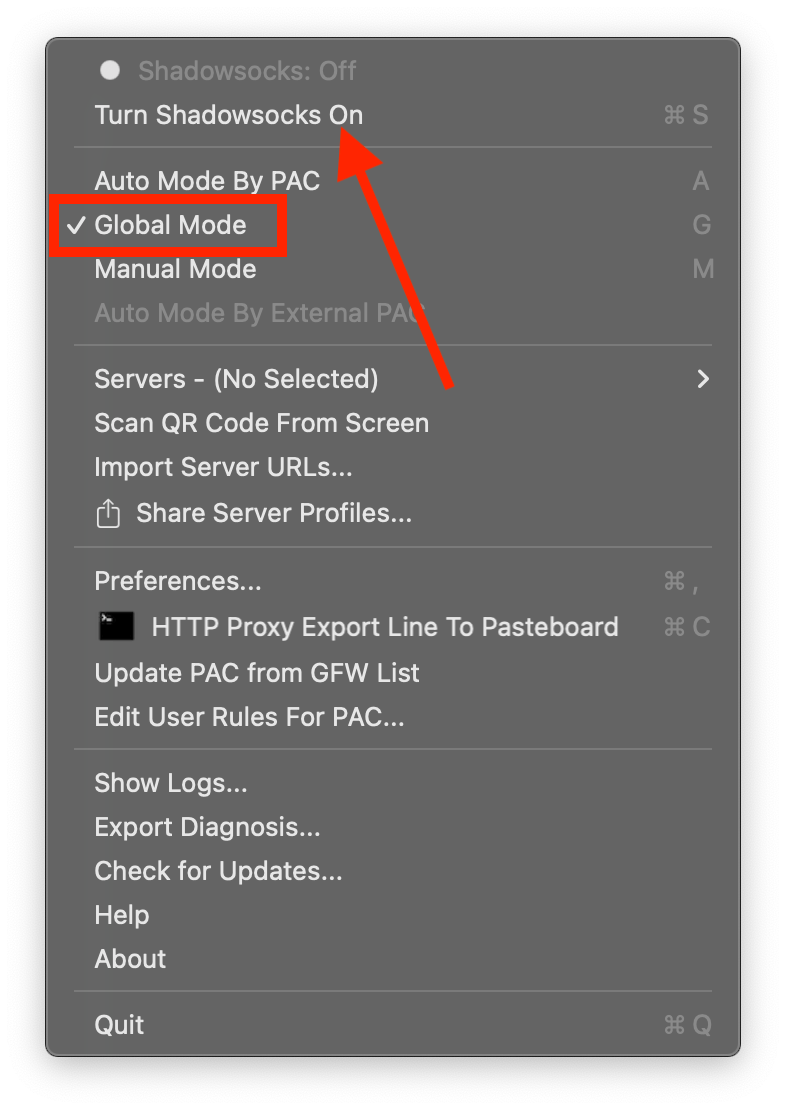Open Preferences...
786x1110 pixels.
point(178,581)
